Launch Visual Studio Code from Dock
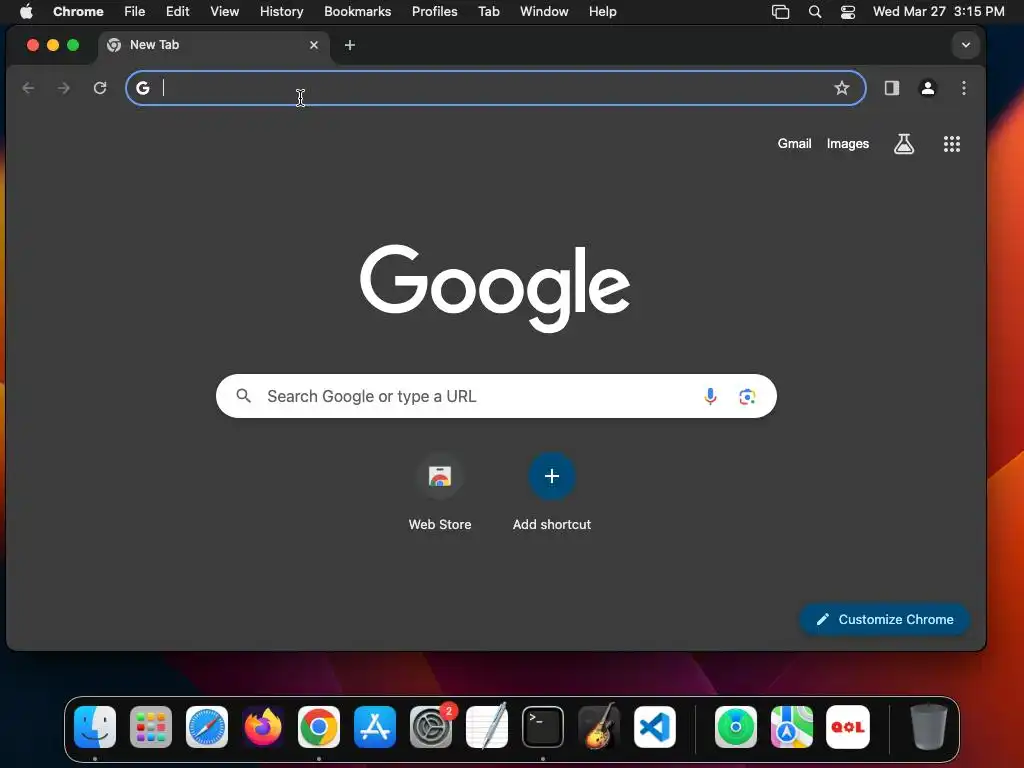Image resolution: width=1024 pixels, height=768 pixels. 654,727
